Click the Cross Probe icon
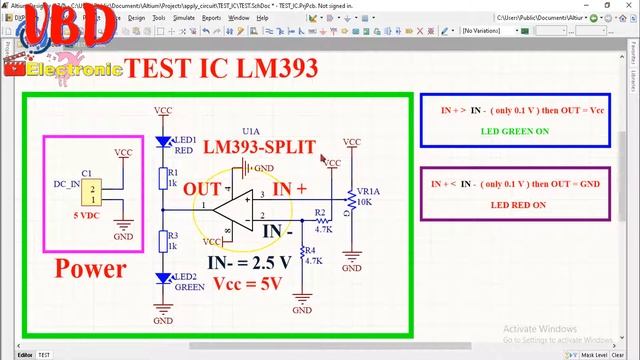Image resolution: width=640 pixels, height=360 pixels. click(240, 31)
